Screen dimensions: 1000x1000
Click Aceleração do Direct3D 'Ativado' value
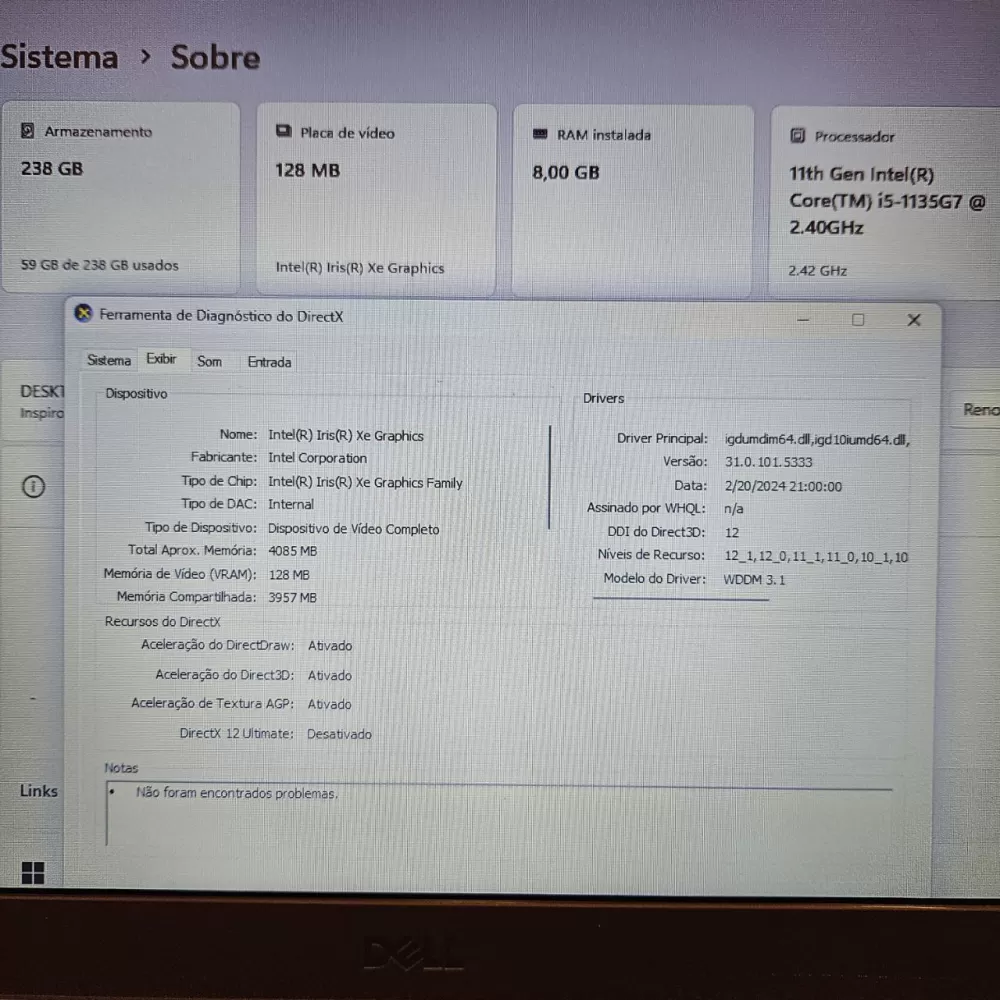[x=330, y=675]
